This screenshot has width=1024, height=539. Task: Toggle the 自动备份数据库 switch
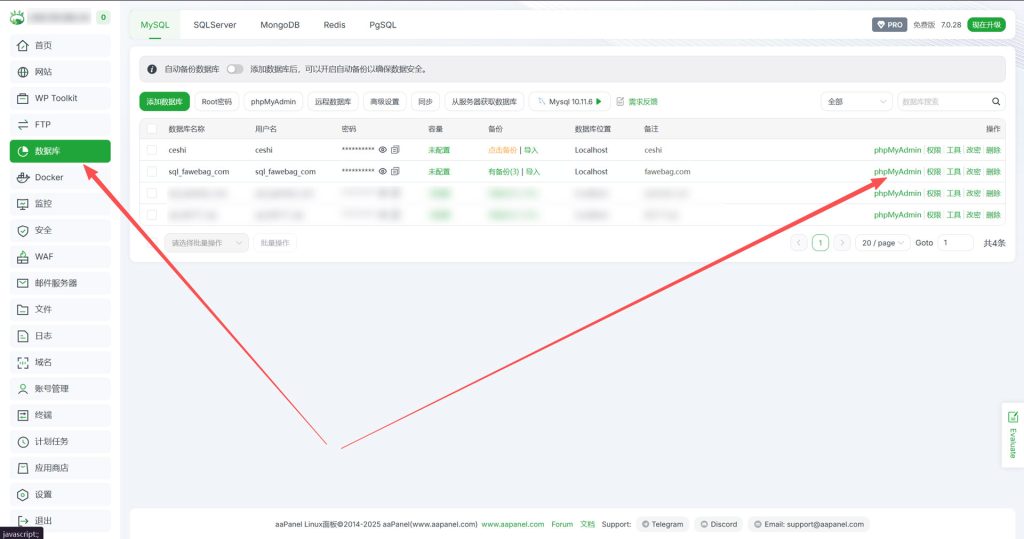click(x=235, y=69)
